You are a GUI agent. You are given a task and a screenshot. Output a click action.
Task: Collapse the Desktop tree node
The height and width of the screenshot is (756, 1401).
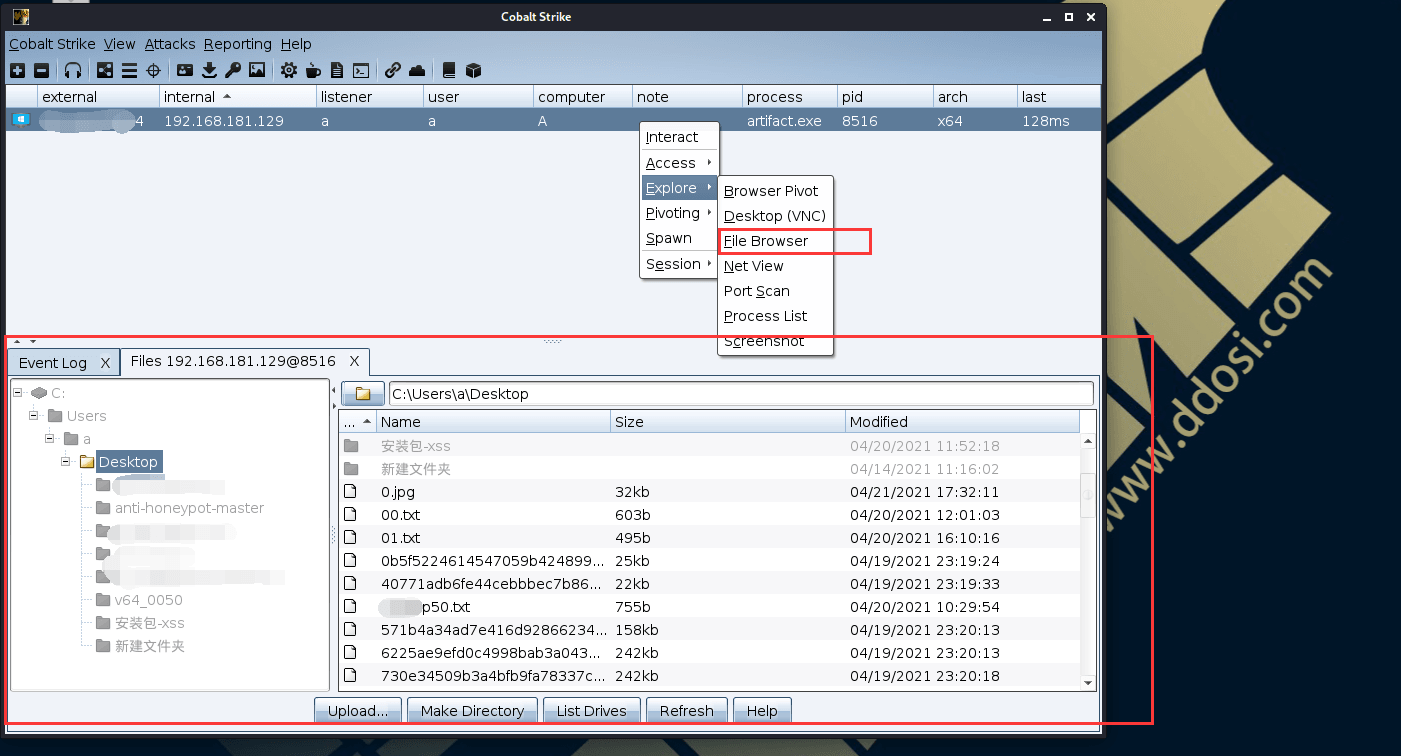point(66,462)
